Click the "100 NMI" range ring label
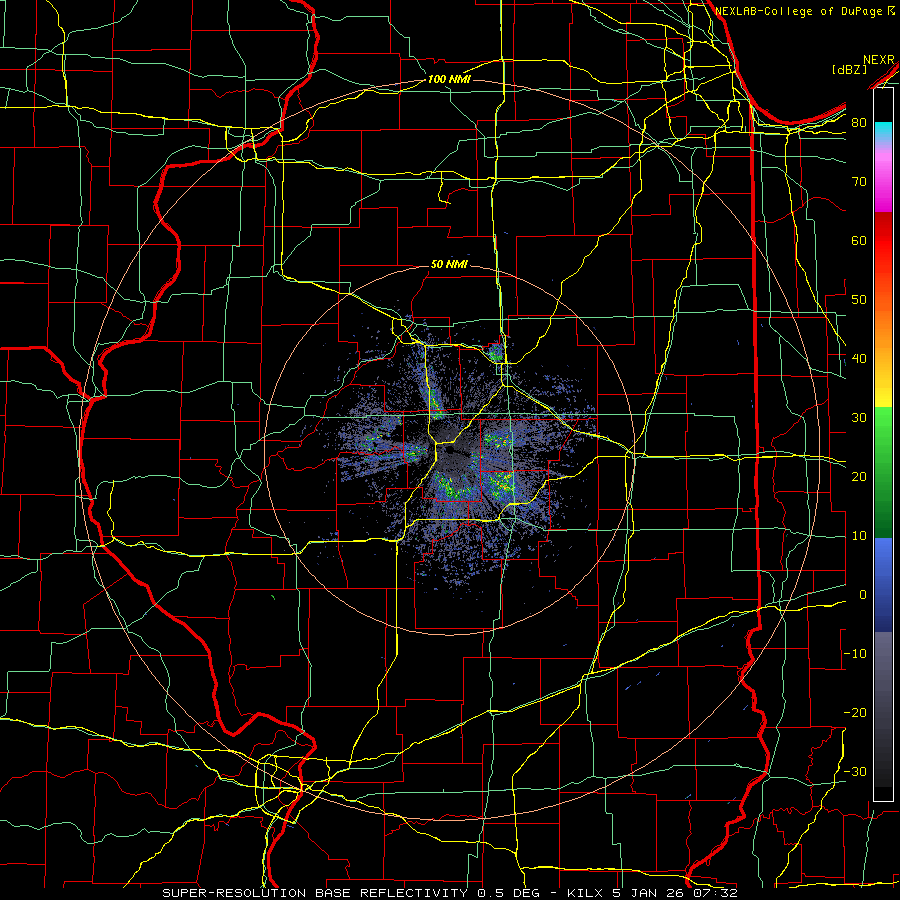Viewport: 900px width, 900px height. [449, 79]
